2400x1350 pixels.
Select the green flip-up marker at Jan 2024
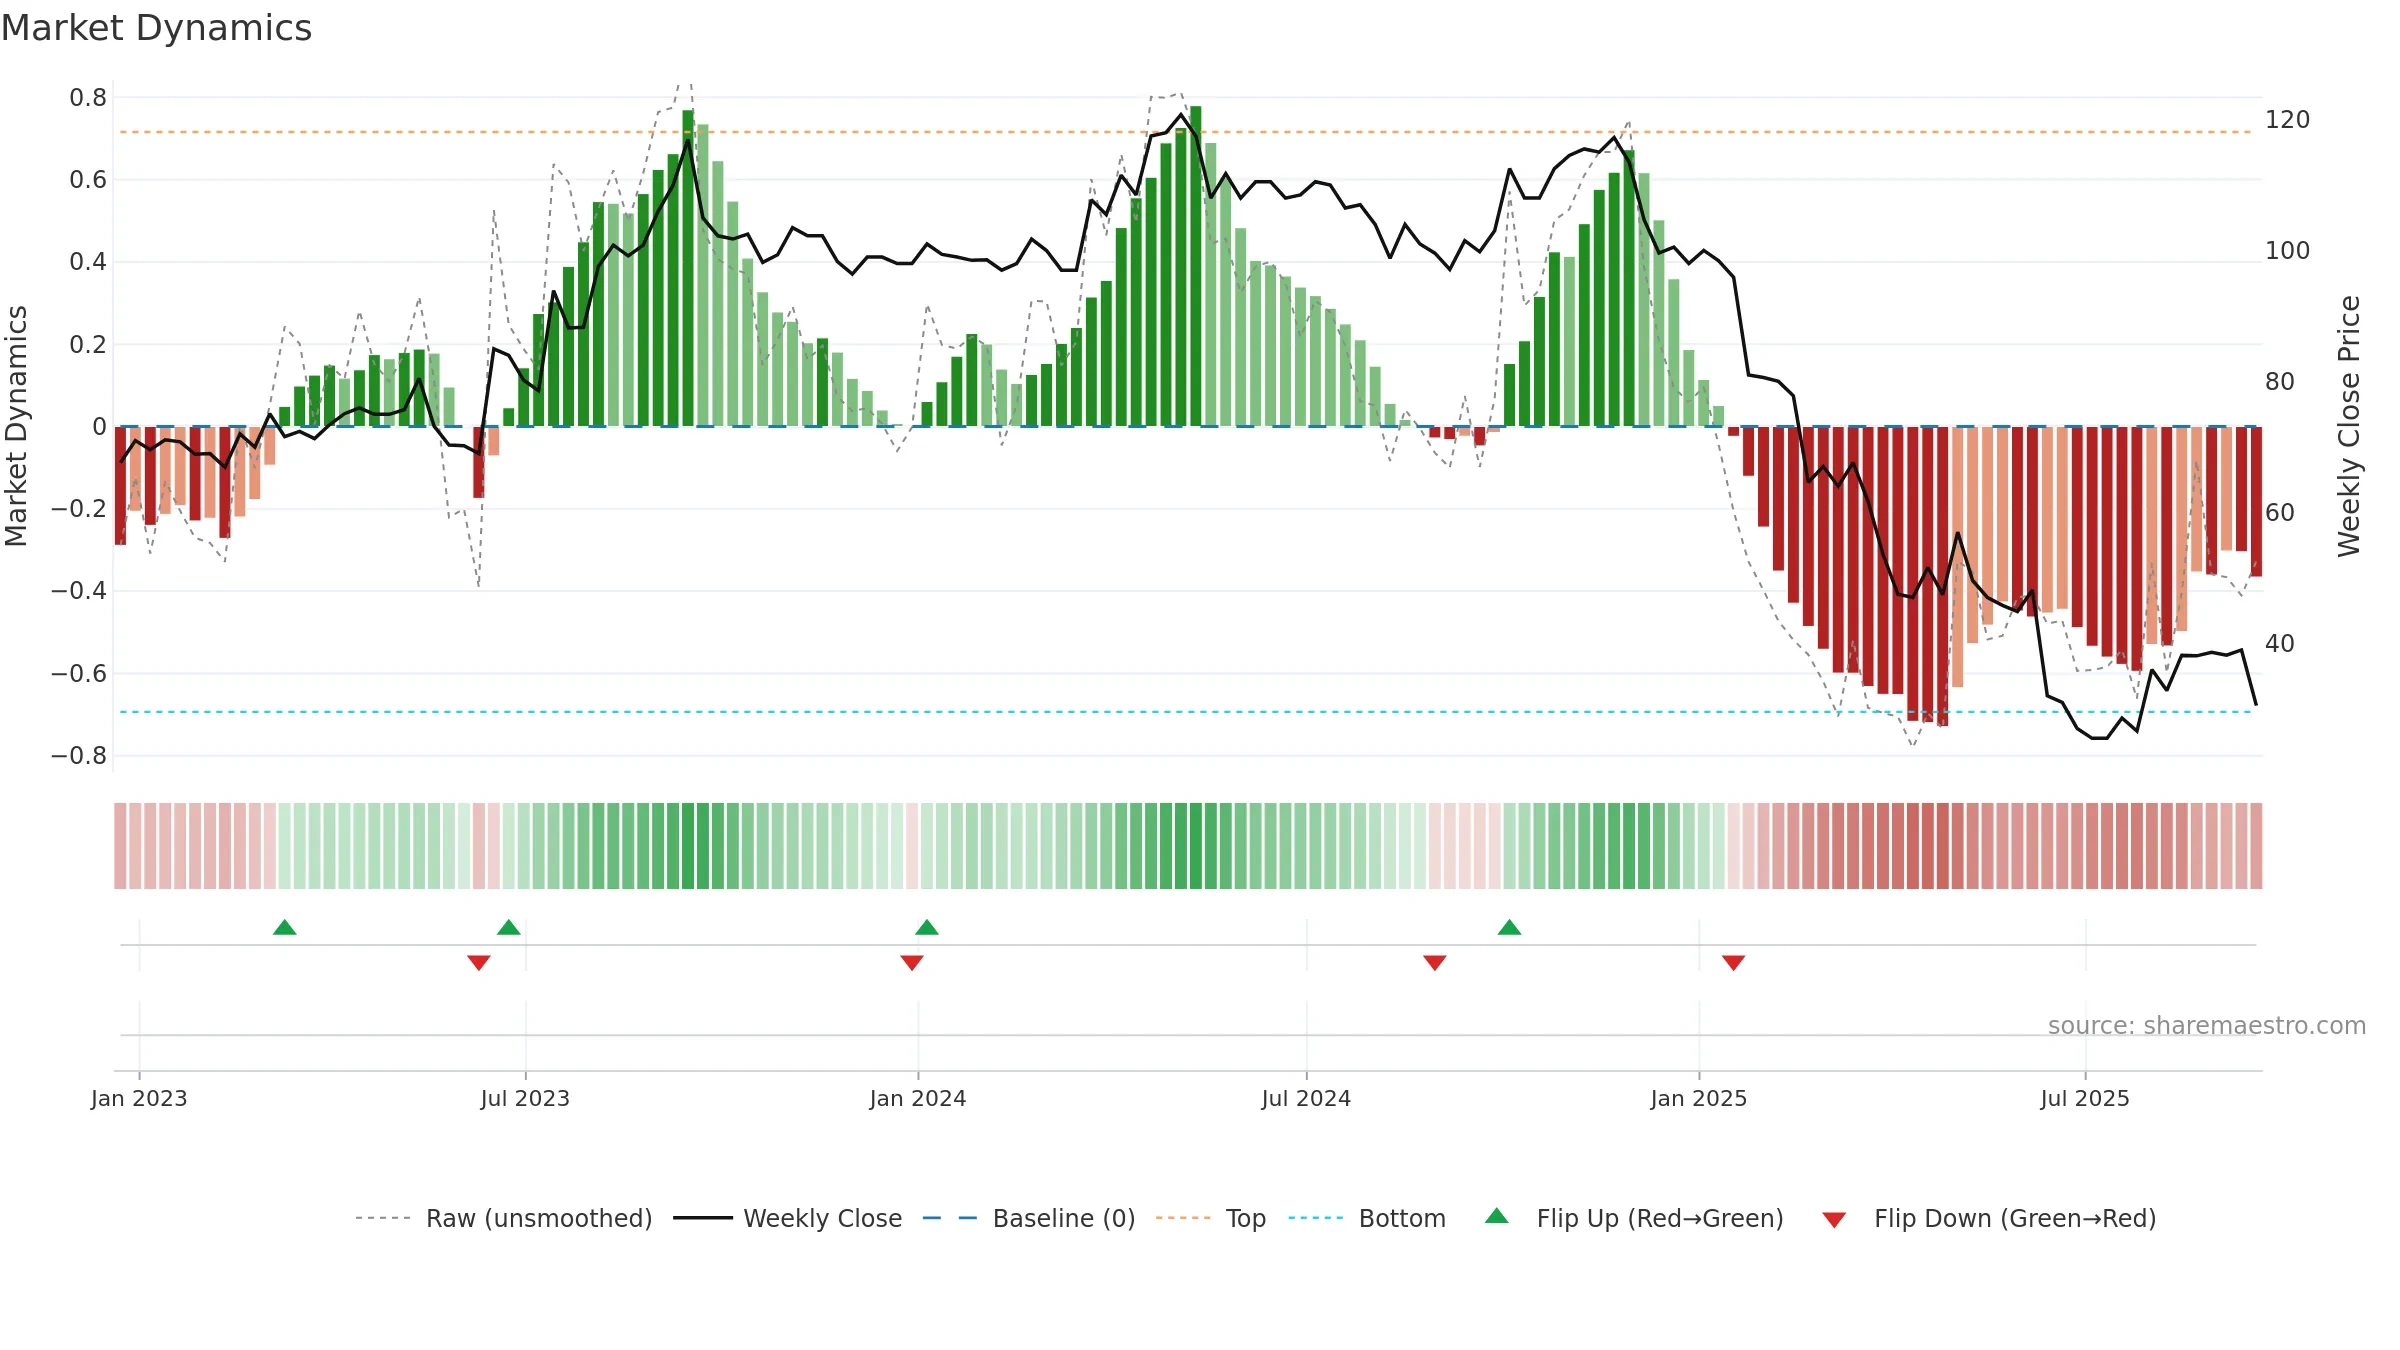(x=927, y=927)
